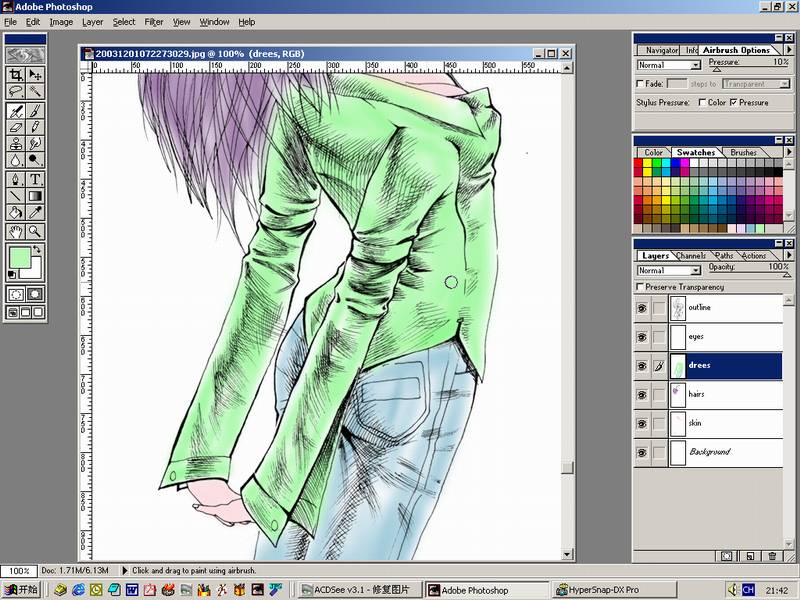This screenshot has height=600, width=800.
Task: Click the white background color box
Action: pyautogui.click(x=34, y=271)
